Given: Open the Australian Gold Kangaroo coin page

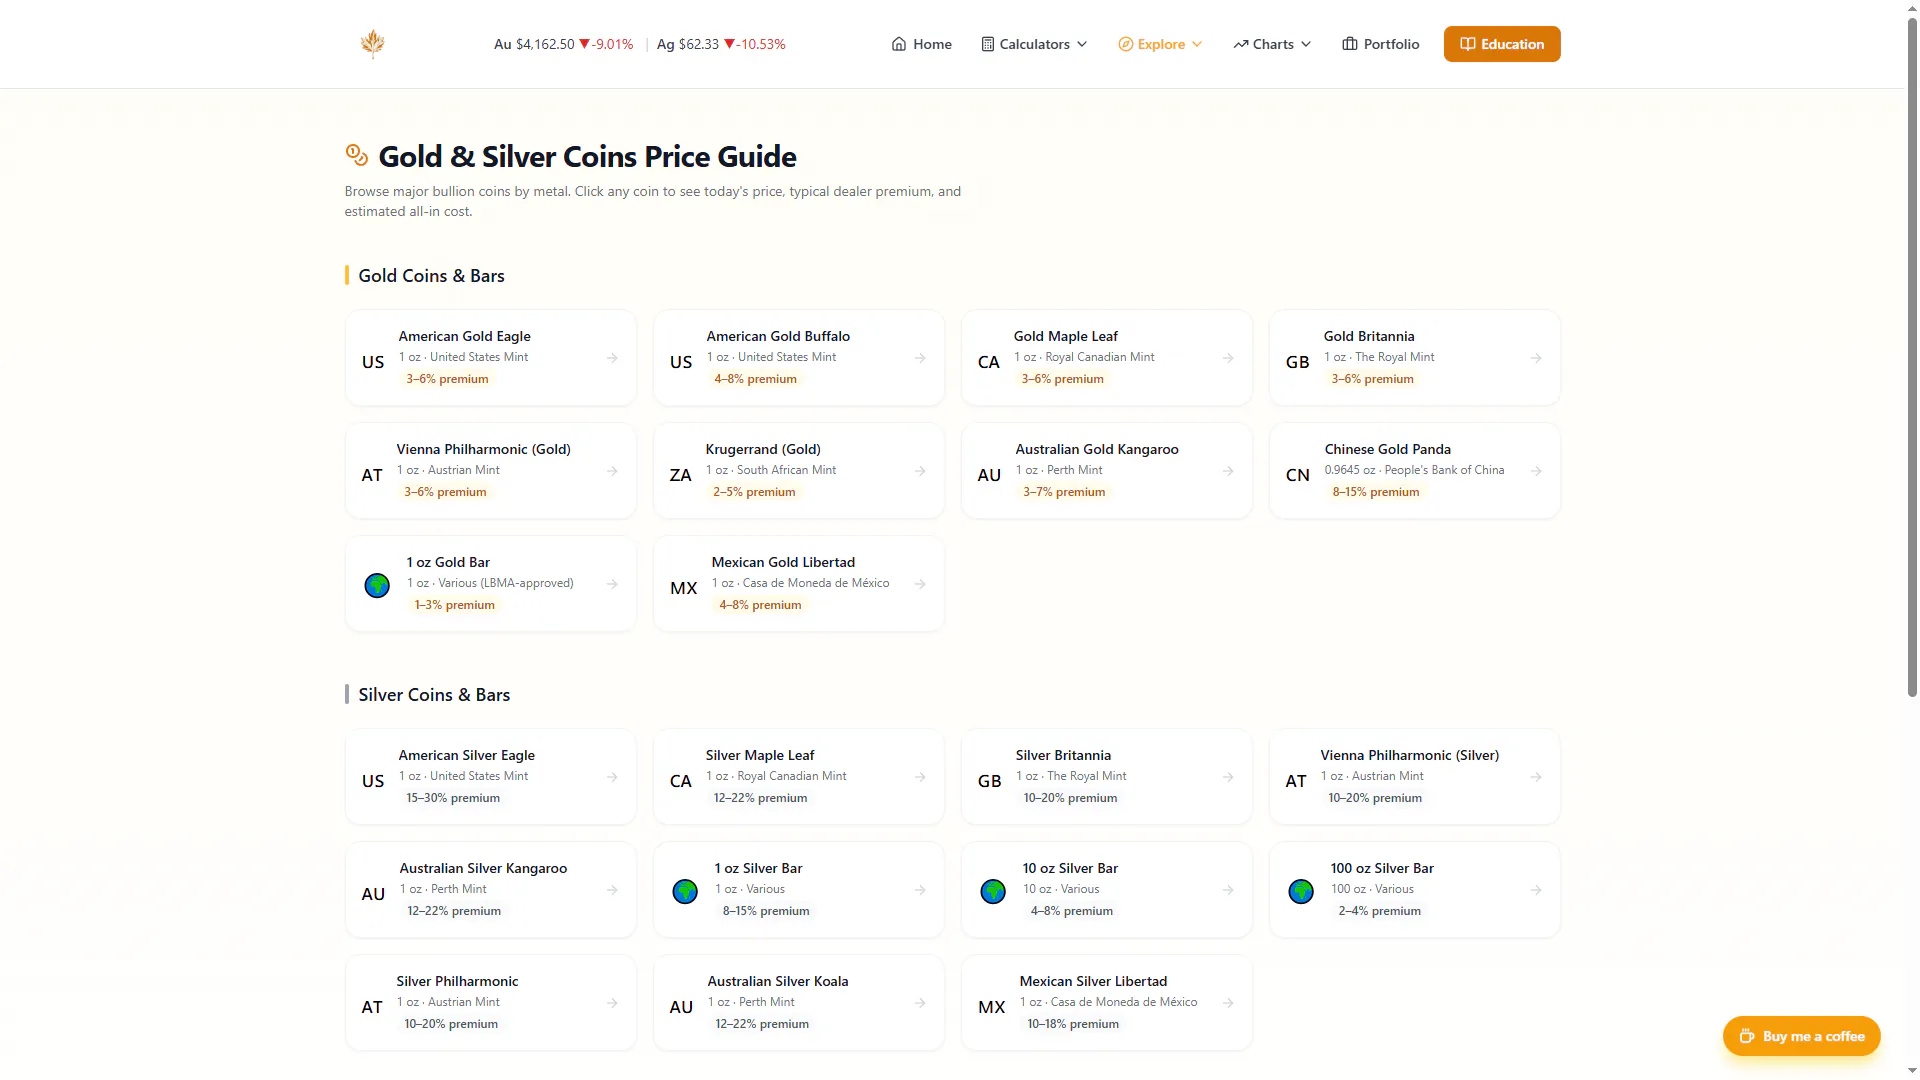Looking at the screenshot, I should (x=1107, y=471).
